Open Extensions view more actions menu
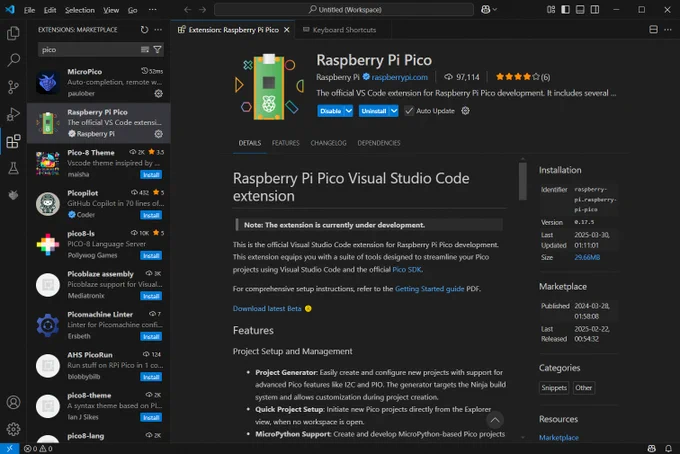Viewport: 680px width, 454px height. (x=158, y=29)
